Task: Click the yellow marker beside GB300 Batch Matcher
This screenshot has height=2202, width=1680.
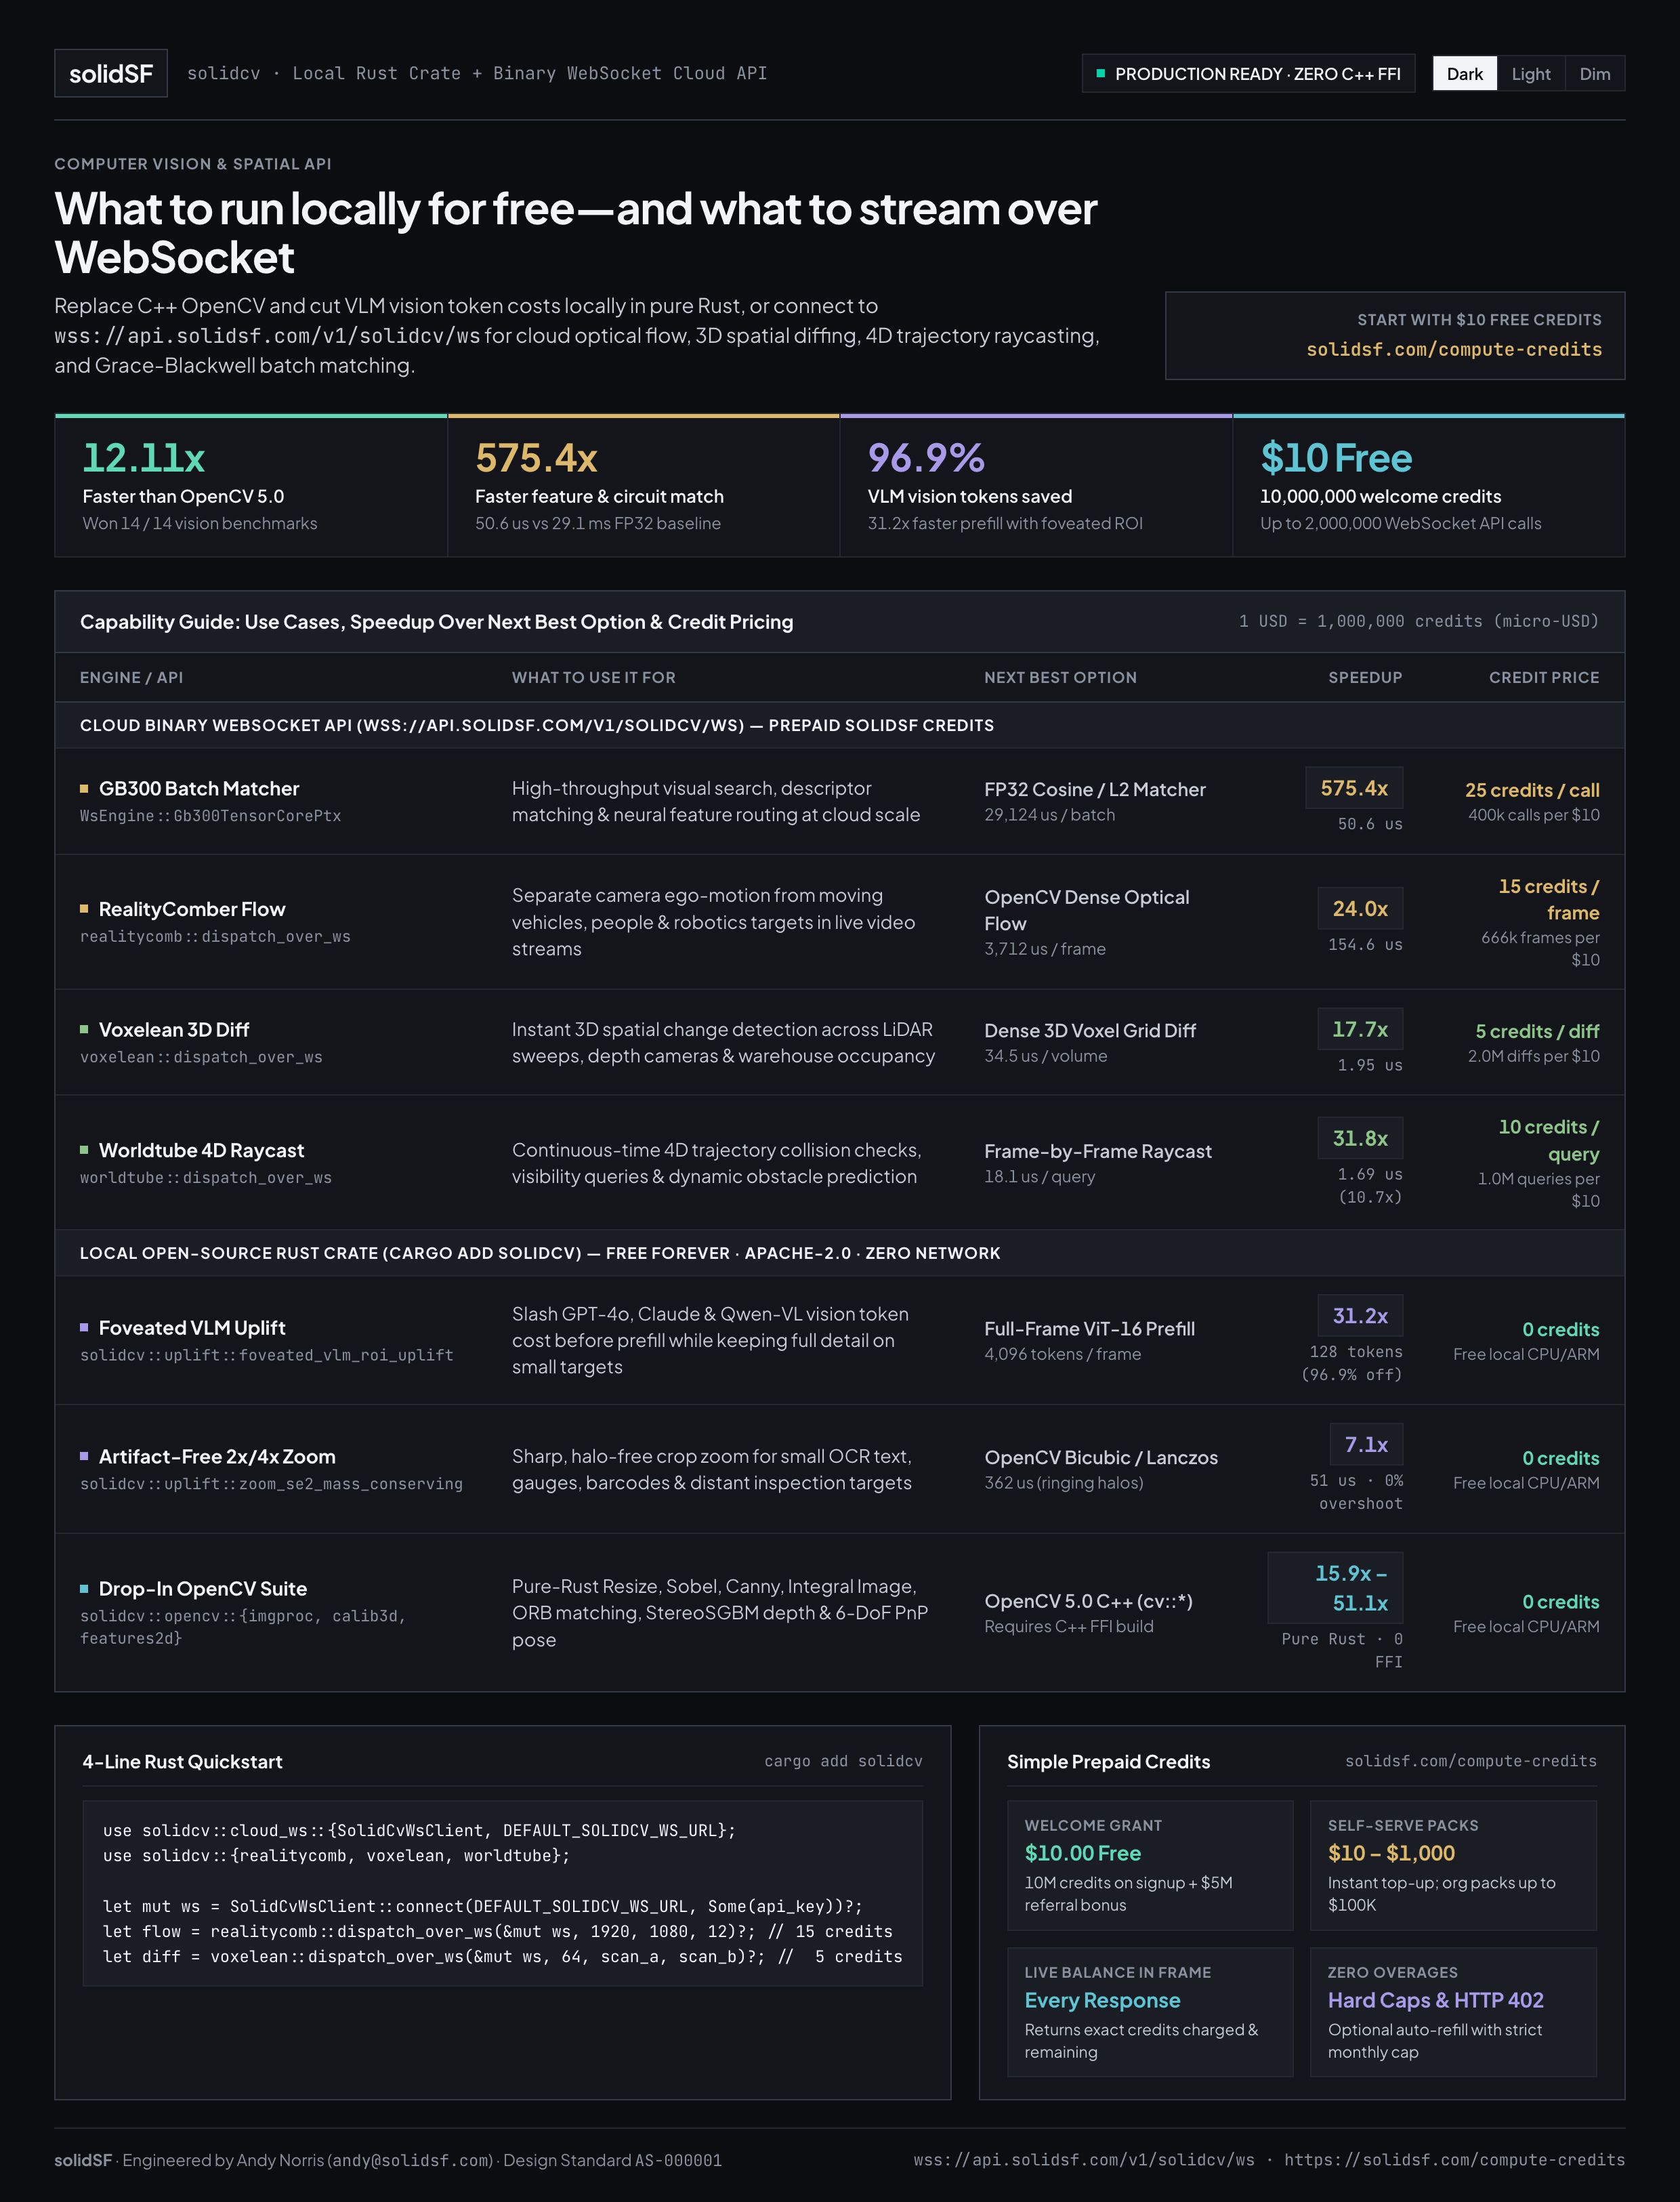Action: [x=84, y=789]
